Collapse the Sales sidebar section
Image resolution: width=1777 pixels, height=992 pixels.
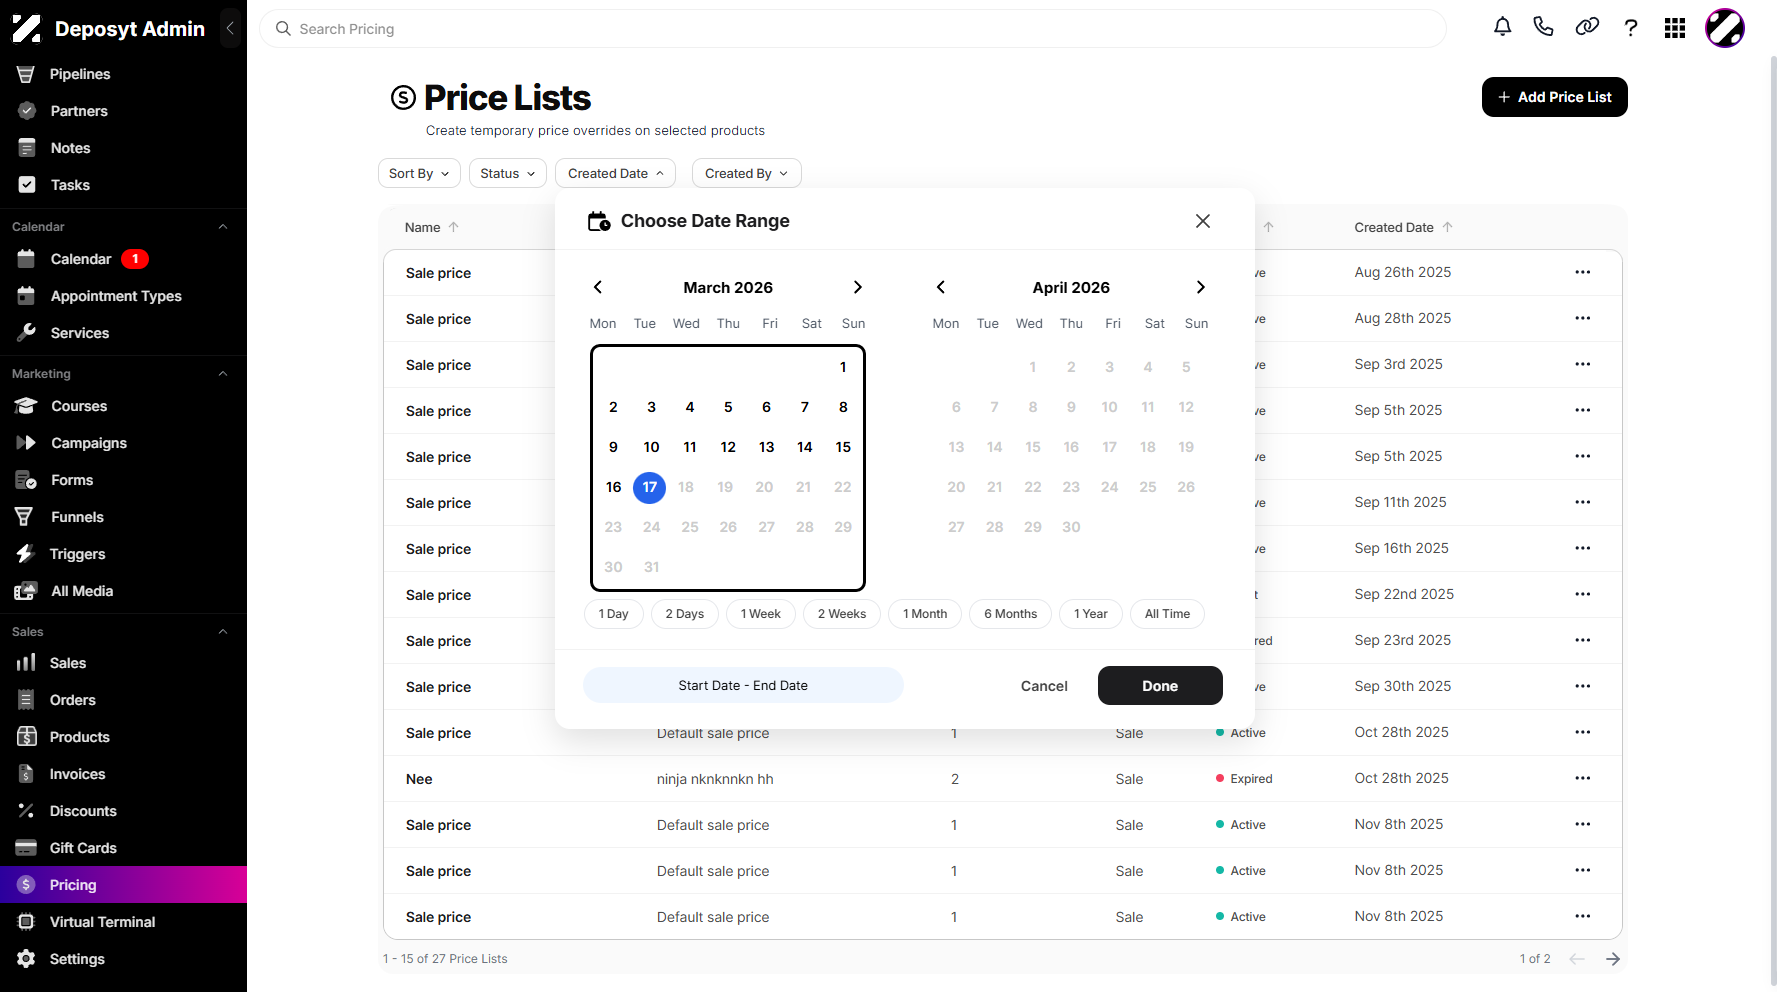[x=223, y=632]
